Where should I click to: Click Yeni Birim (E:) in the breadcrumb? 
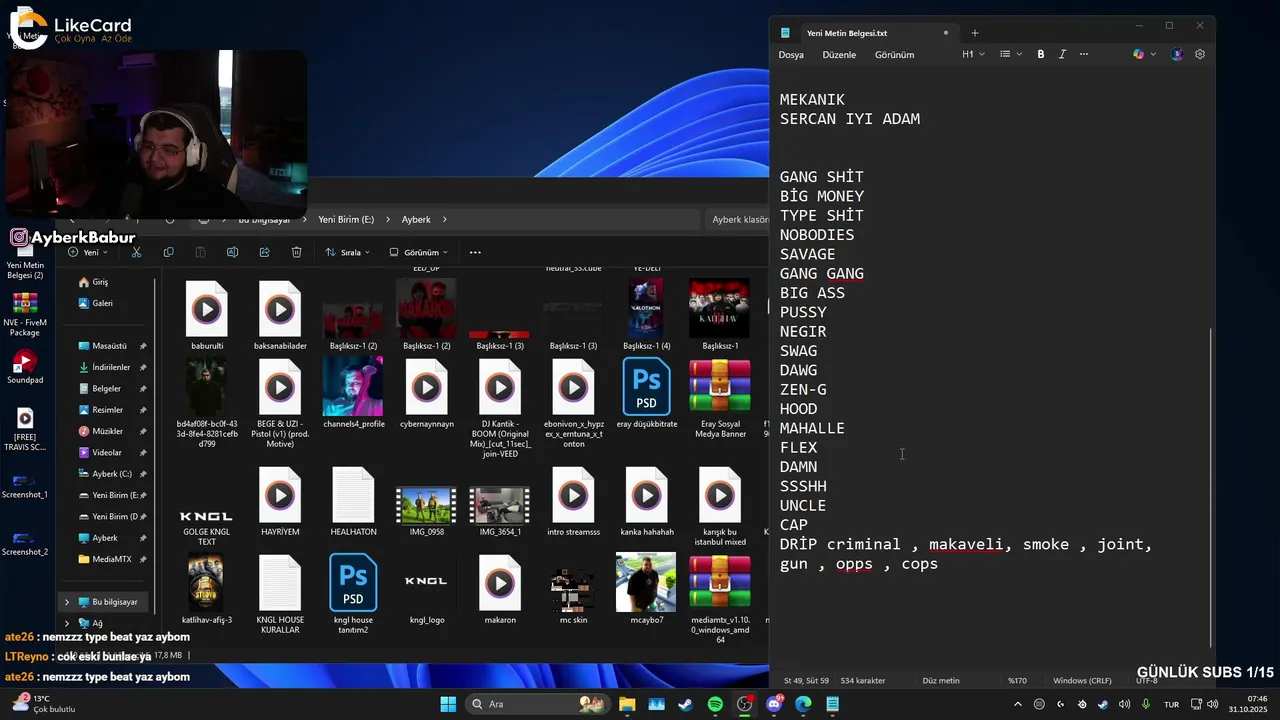(346, 219)
